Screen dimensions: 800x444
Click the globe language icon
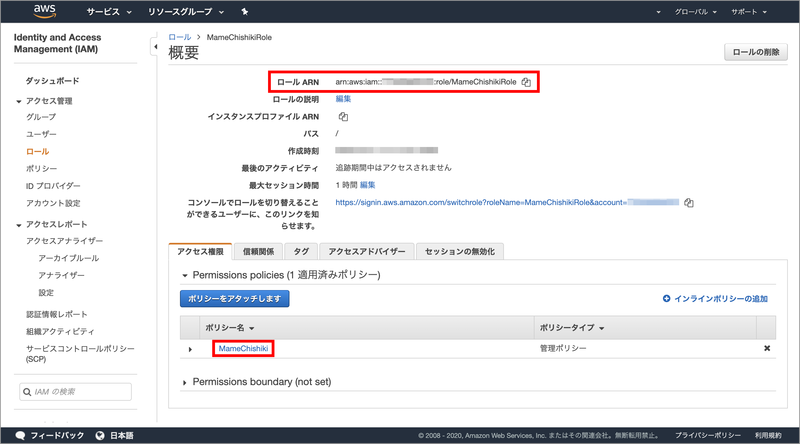pos(100,435)
